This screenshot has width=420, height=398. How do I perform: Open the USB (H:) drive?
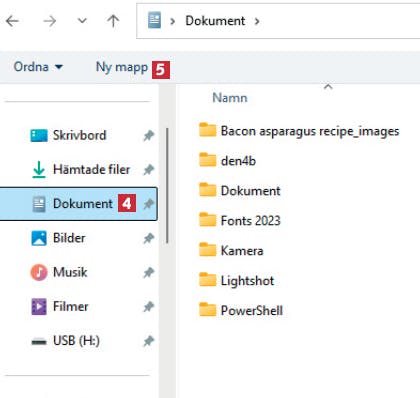tap(76, 341)
